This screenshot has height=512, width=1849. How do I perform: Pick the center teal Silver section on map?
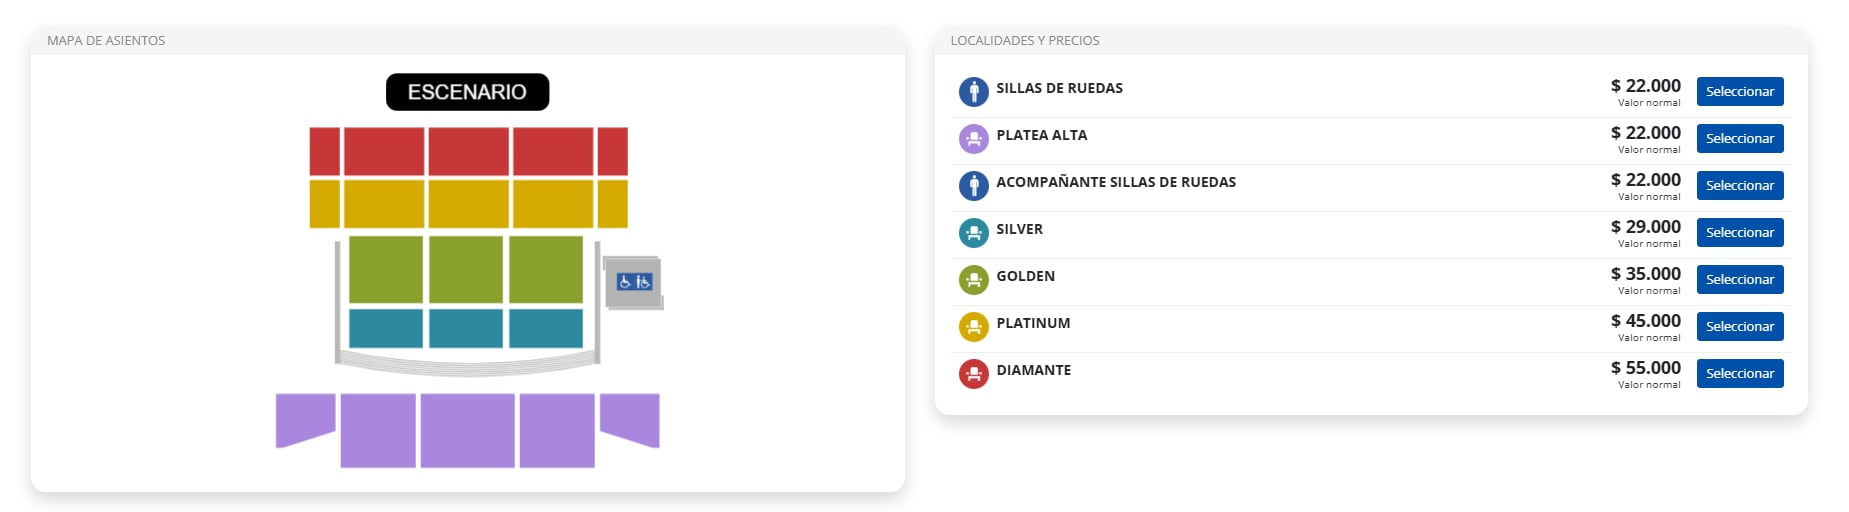click(466, 328)
